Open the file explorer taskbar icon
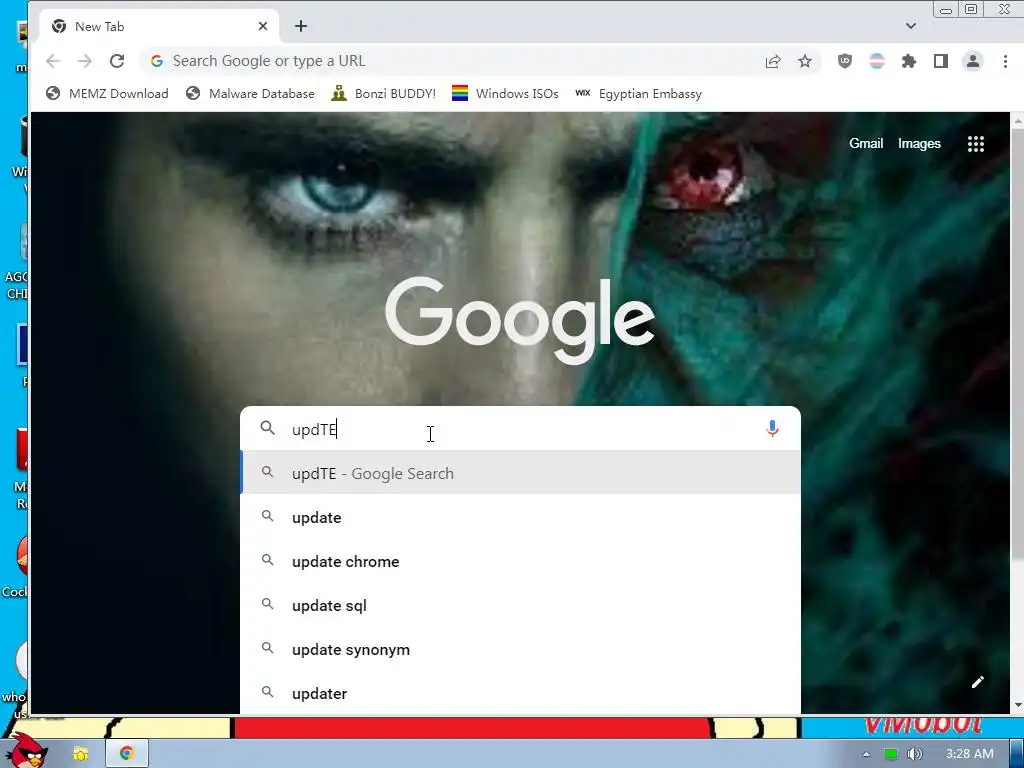1024x768 pixels. coord(80,754)
